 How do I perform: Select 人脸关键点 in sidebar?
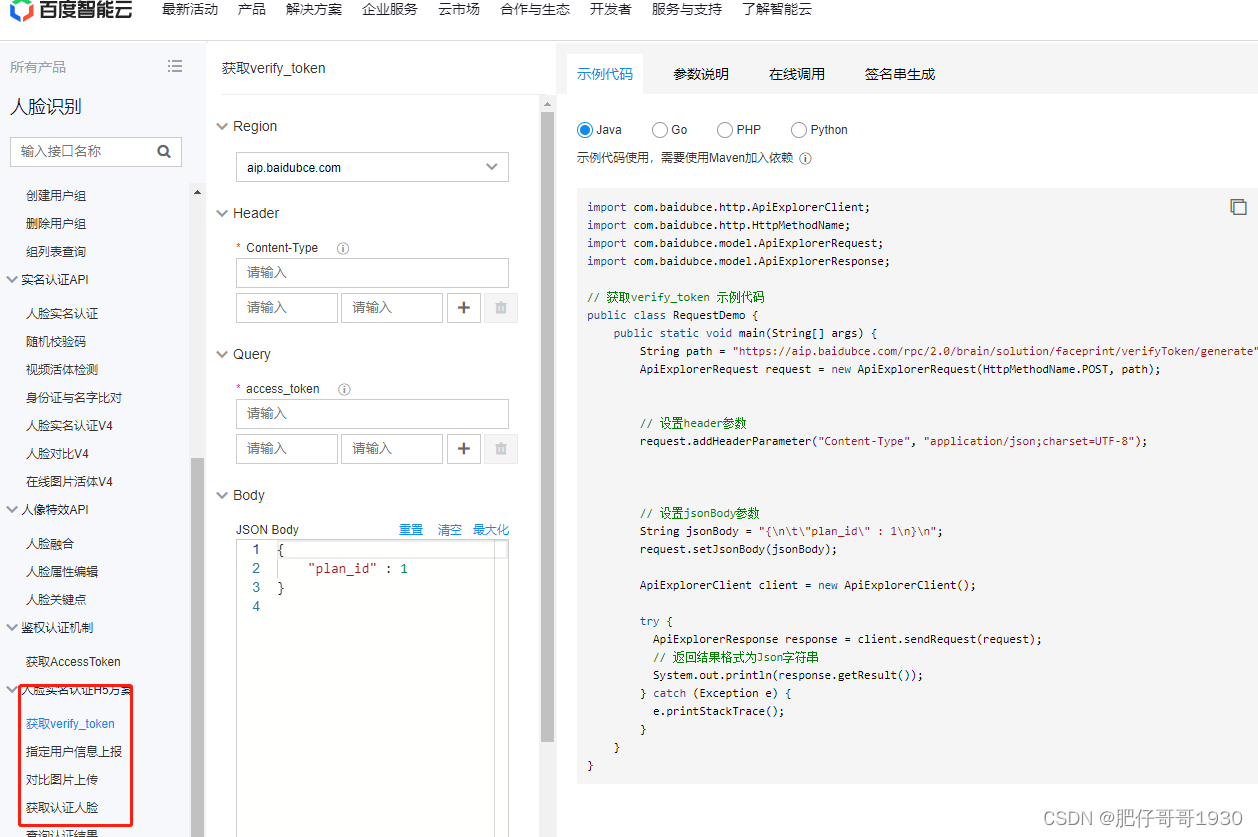56,600
